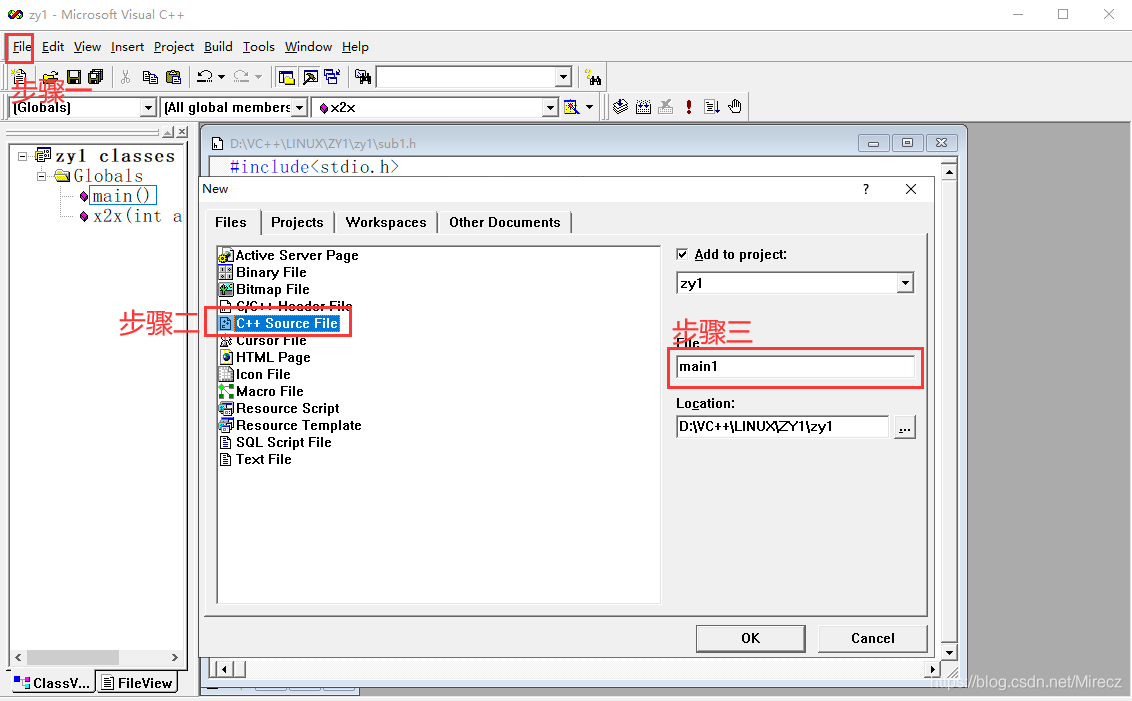Image resolution: width=1132 pixels, height=701 pixels.
Task: Click the Save toolbar icon
Action: (x=74, y=77)
